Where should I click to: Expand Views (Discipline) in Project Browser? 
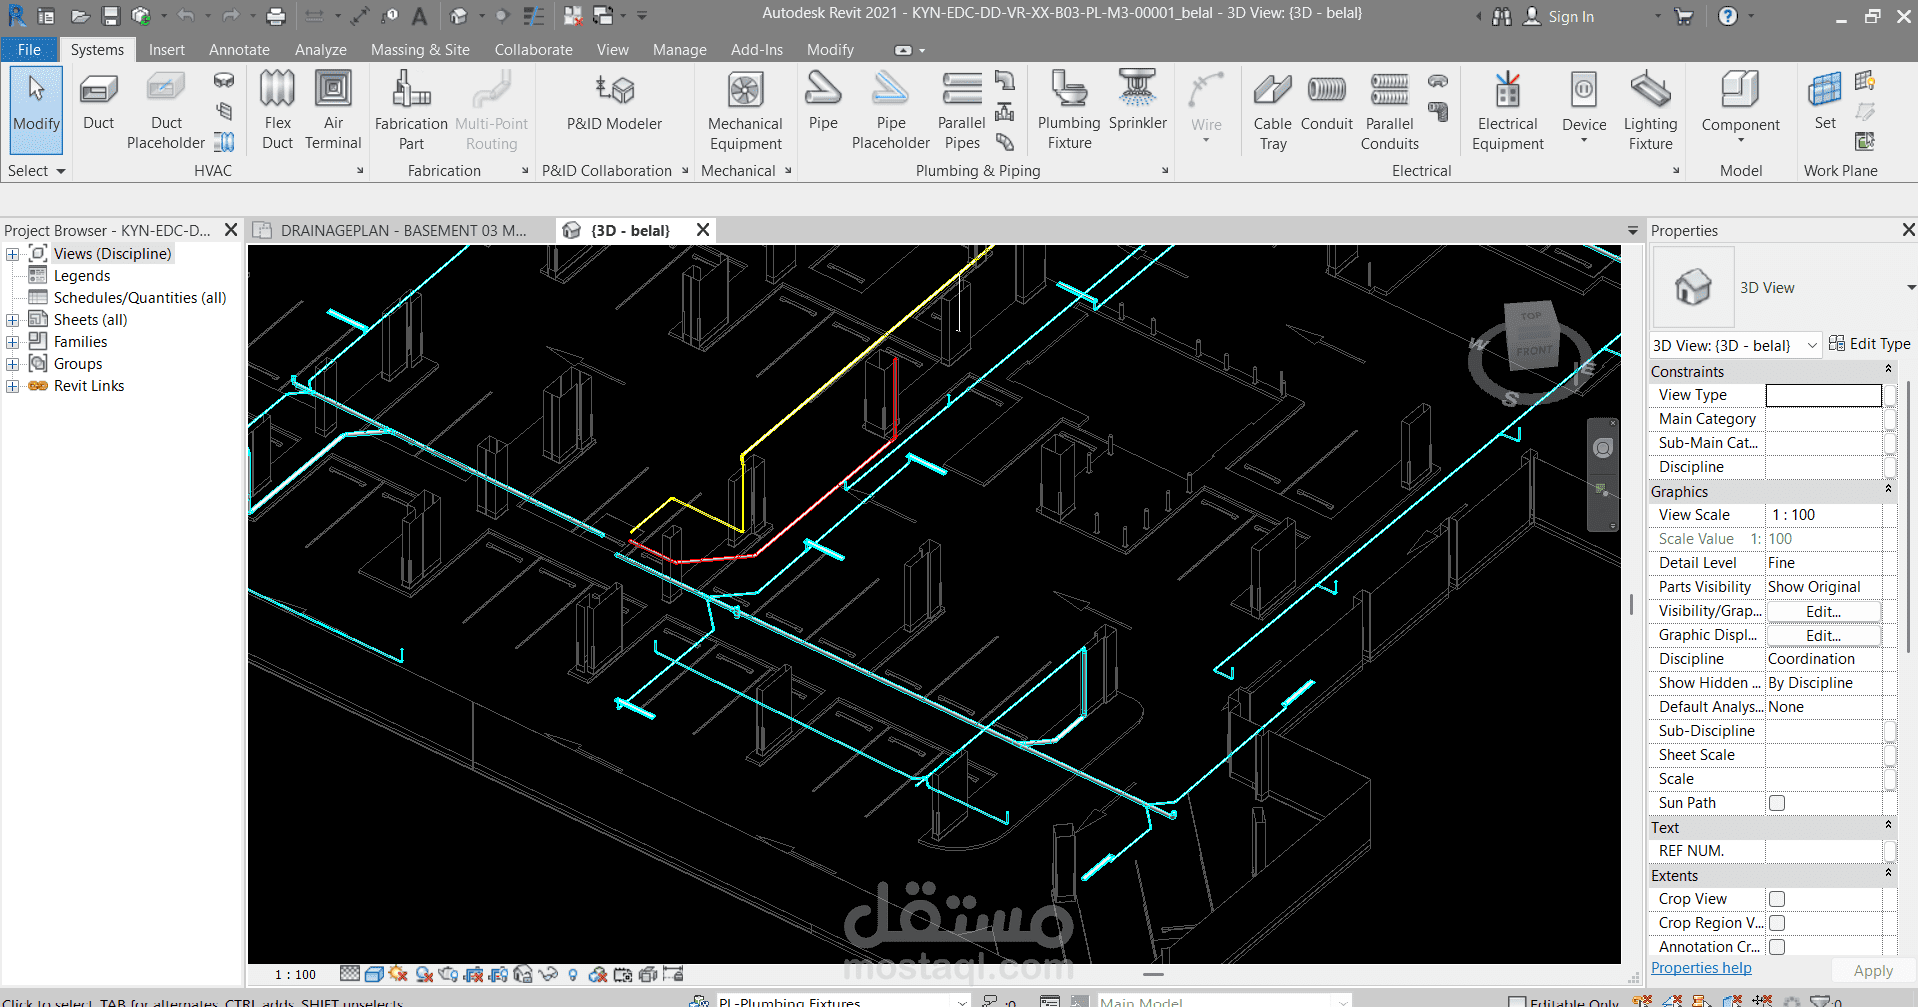12,254
